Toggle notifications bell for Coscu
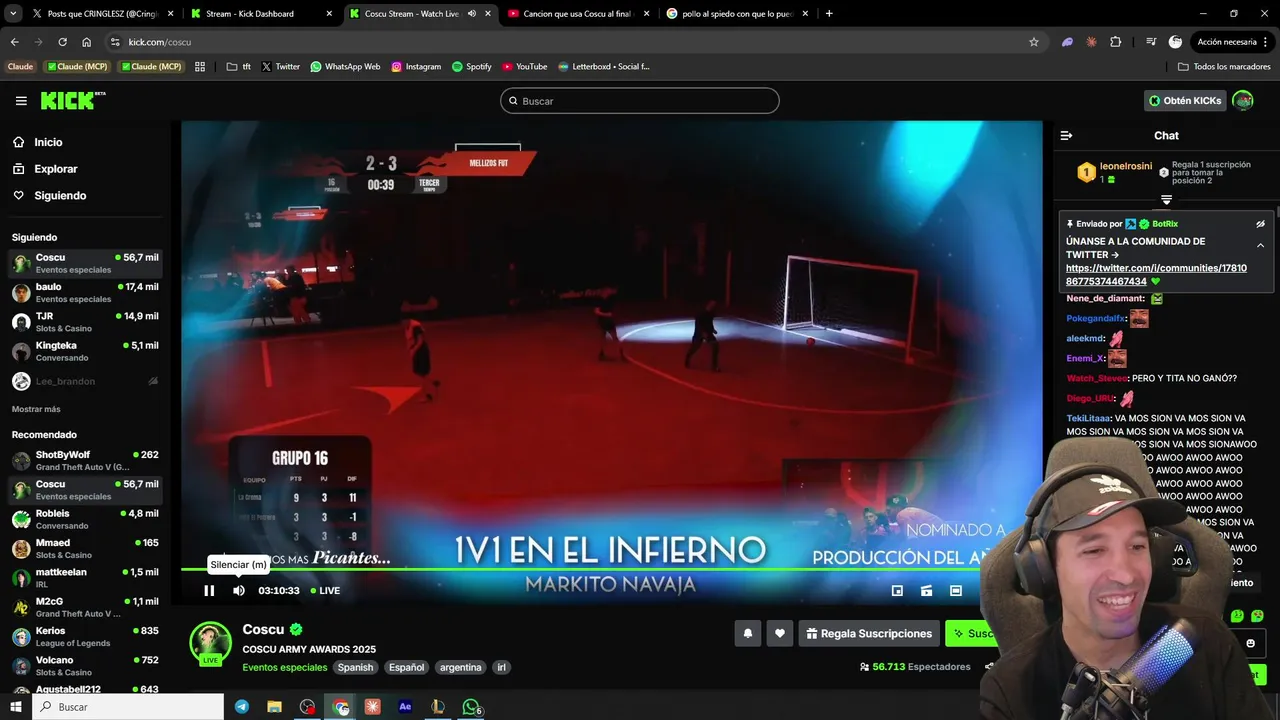This screenshot has width=1280, height=720. [748, 633]
